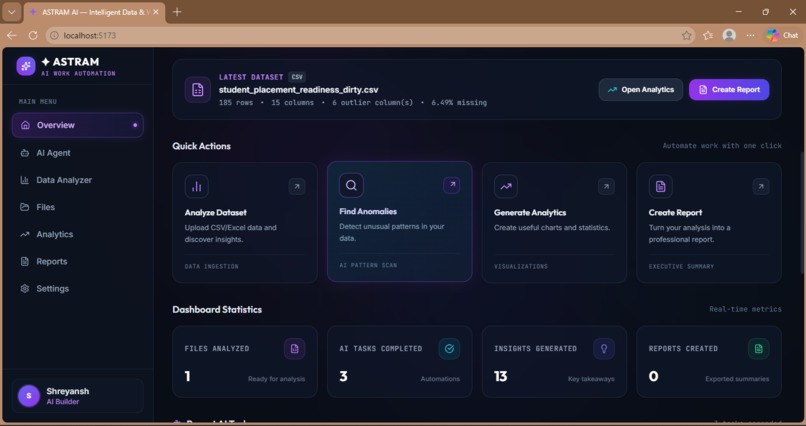Select the ASTRAM AI browser tab
Viewport: 806px width, 426px height.
(94, 12)
